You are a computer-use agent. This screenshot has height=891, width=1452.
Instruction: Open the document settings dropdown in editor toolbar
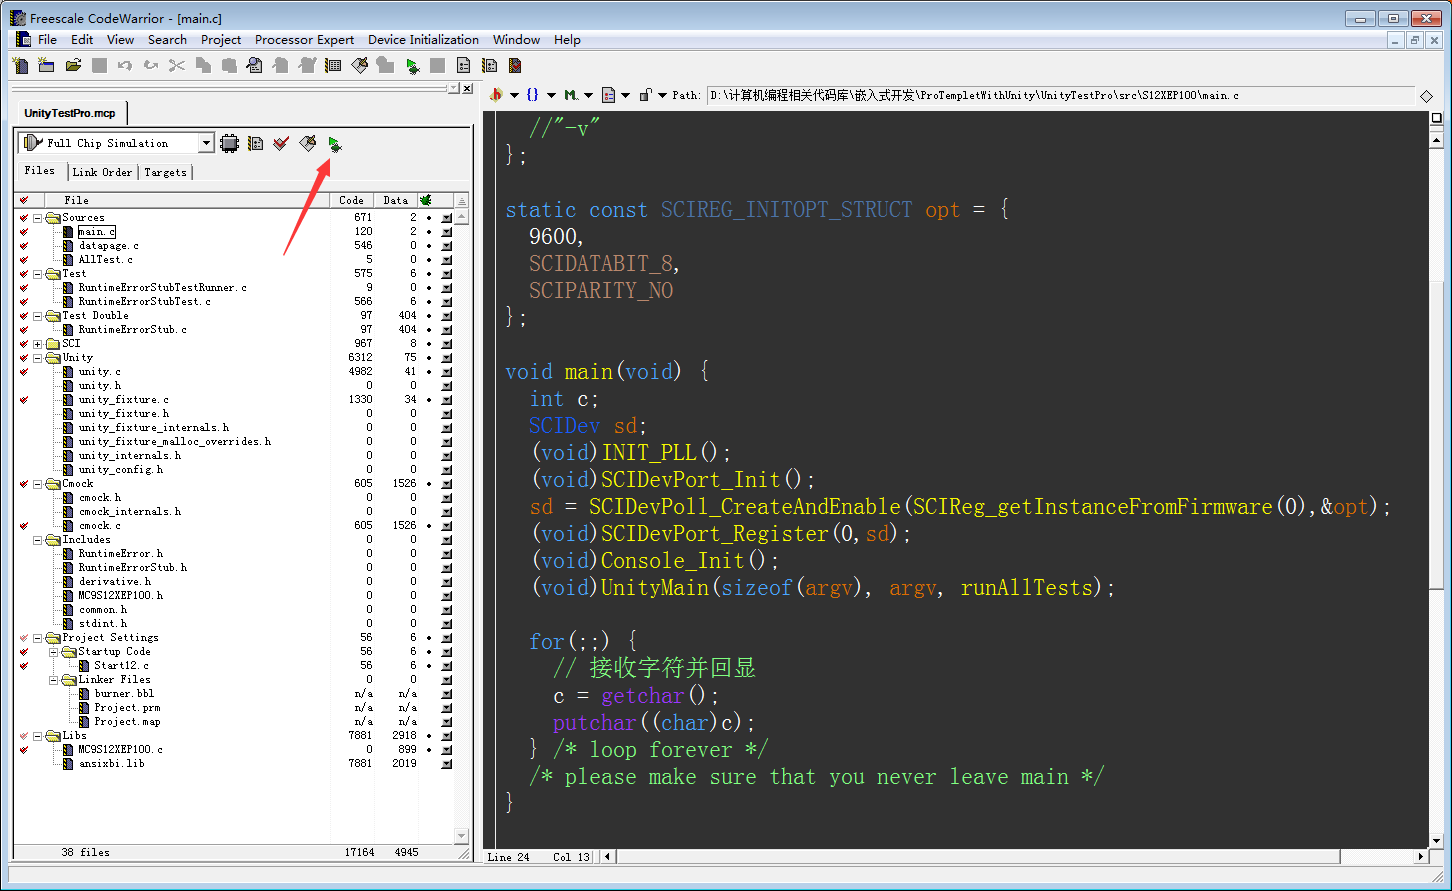pyautogui.click(x=615, y=95)
